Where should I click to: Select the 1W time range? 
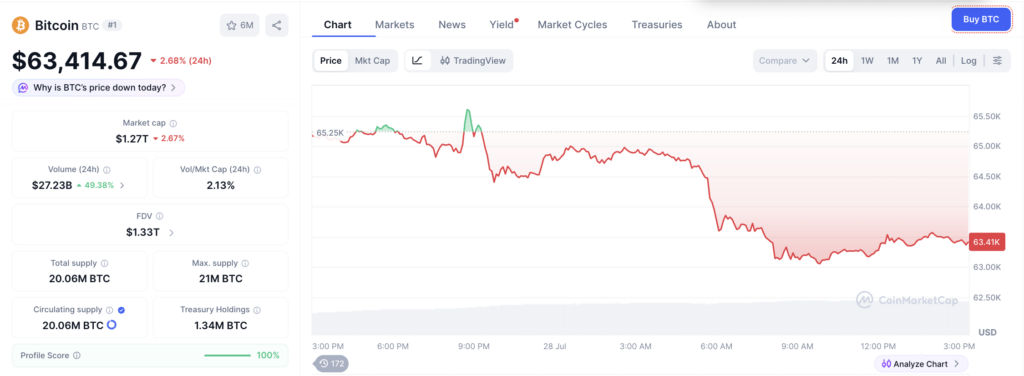click(x=867, y=61)
